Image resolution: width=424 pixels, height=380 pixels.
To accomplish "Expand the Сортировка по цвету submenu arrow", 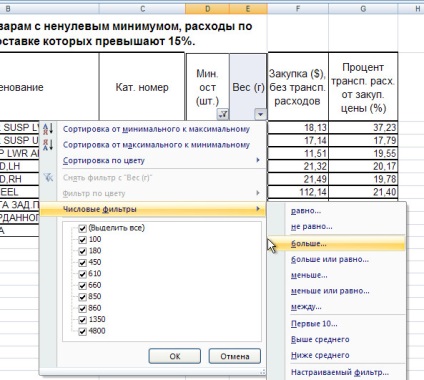I will pyautogui.click(x=258, y=160).
